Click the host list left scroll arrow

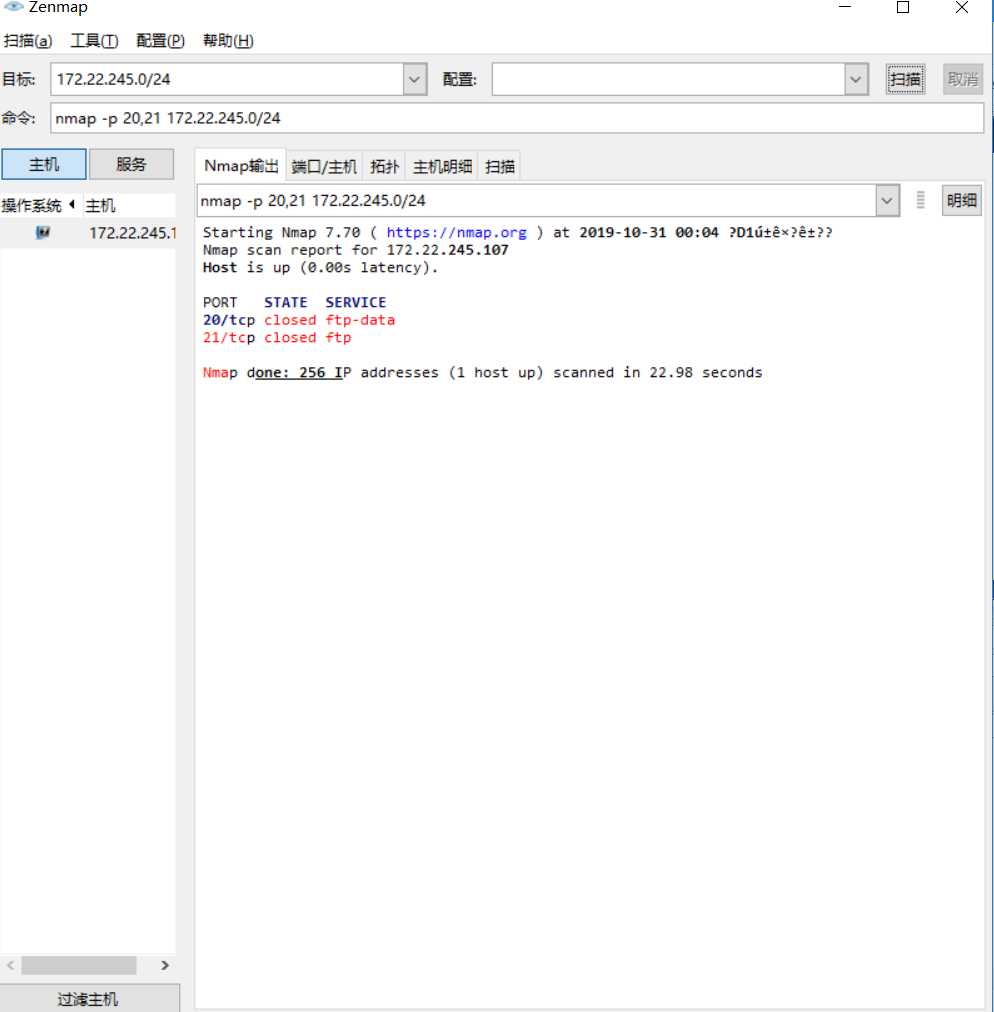pos(10,965)
